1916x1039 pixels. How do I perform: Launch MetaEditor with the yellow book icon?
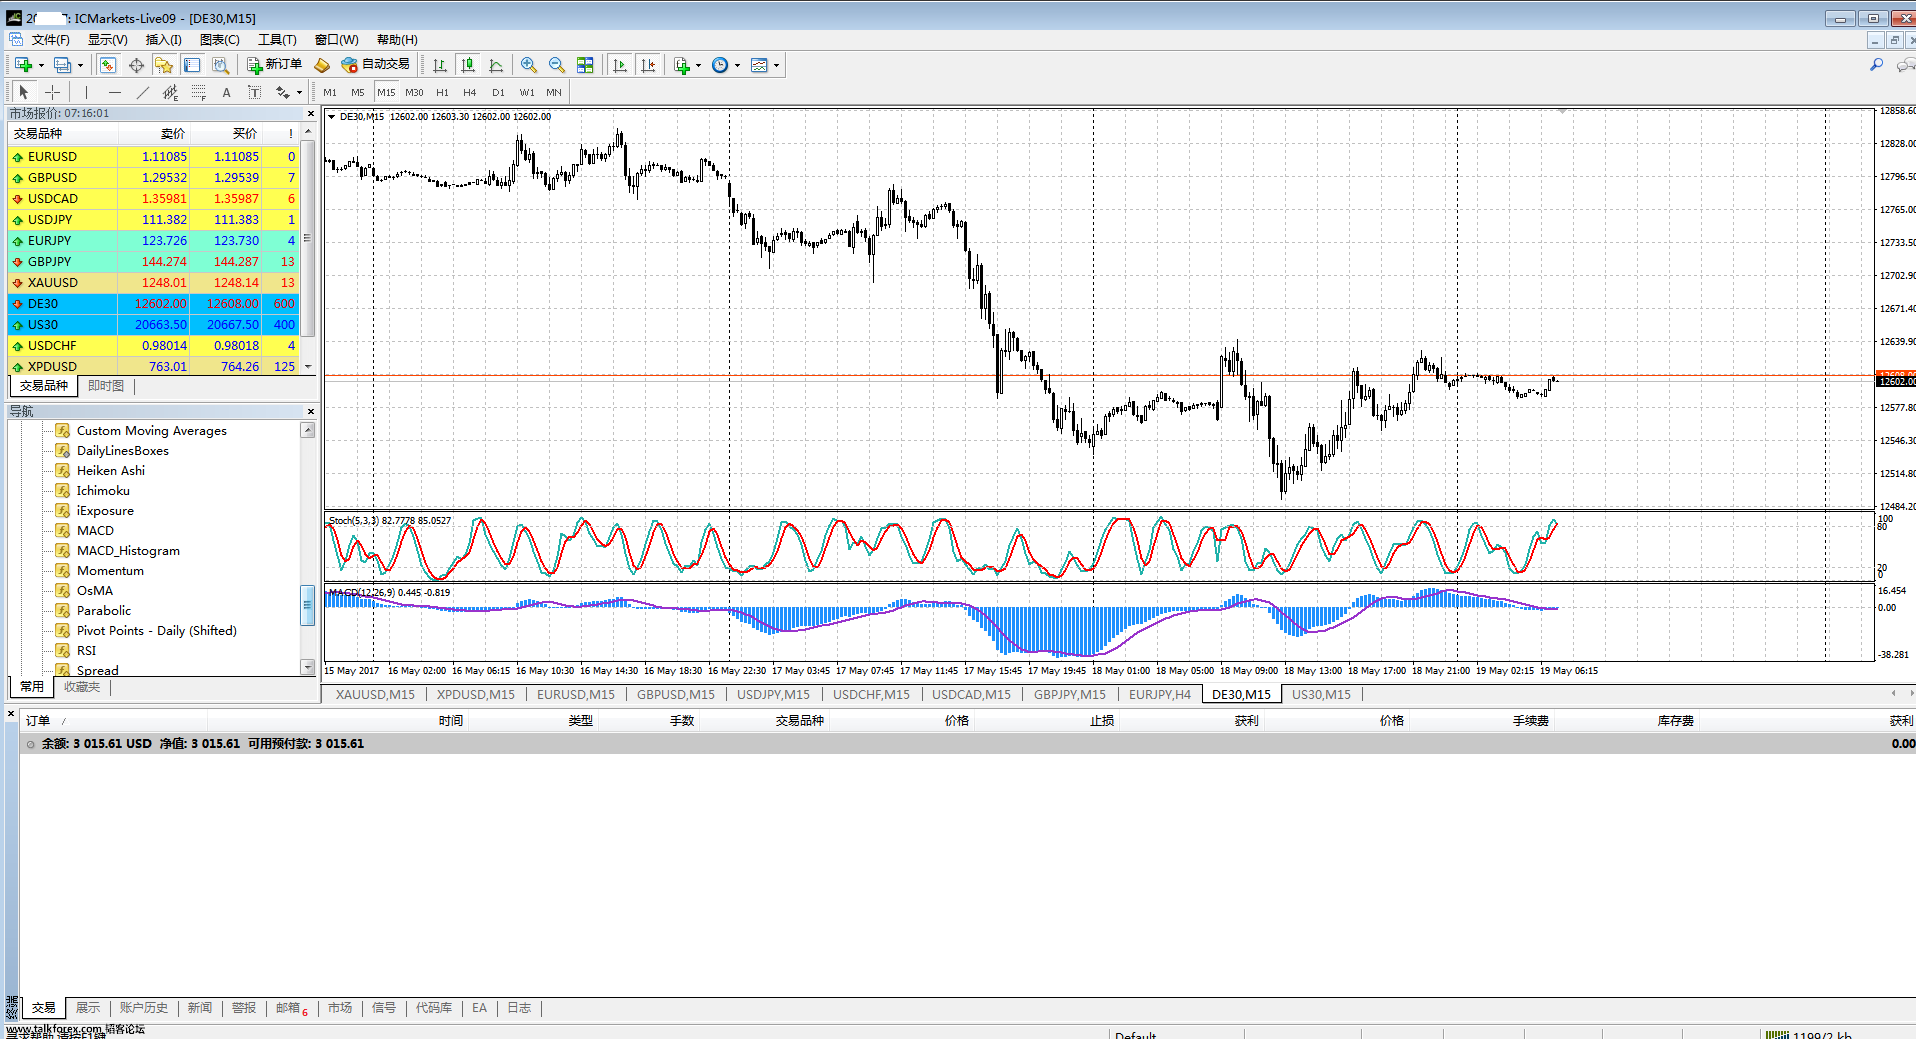tap(322, 65)
